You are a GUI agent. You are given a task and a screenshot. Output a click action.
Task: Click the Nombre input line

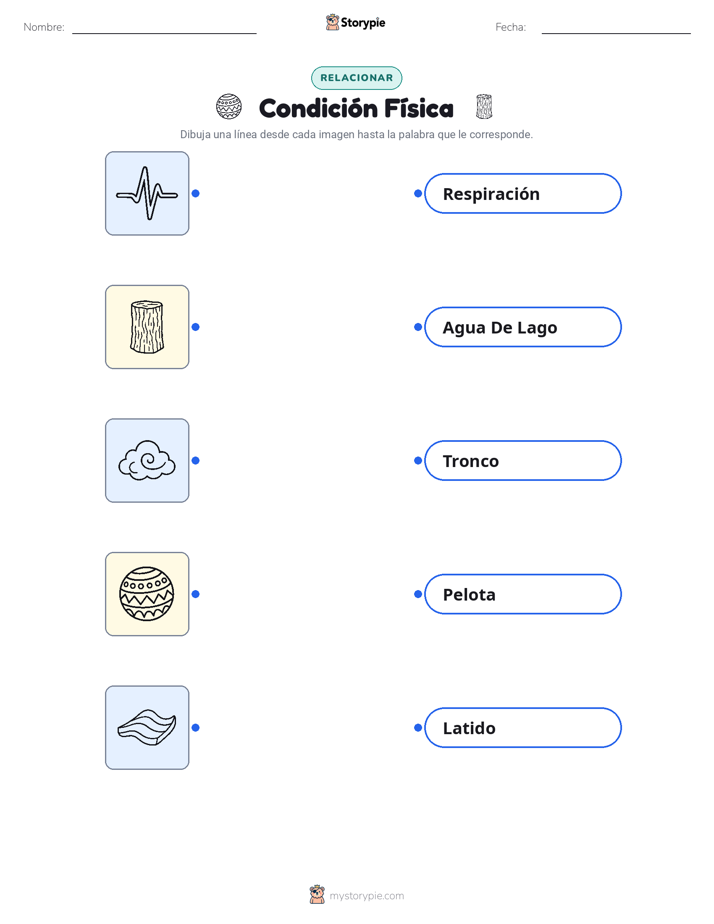[164, 32]
